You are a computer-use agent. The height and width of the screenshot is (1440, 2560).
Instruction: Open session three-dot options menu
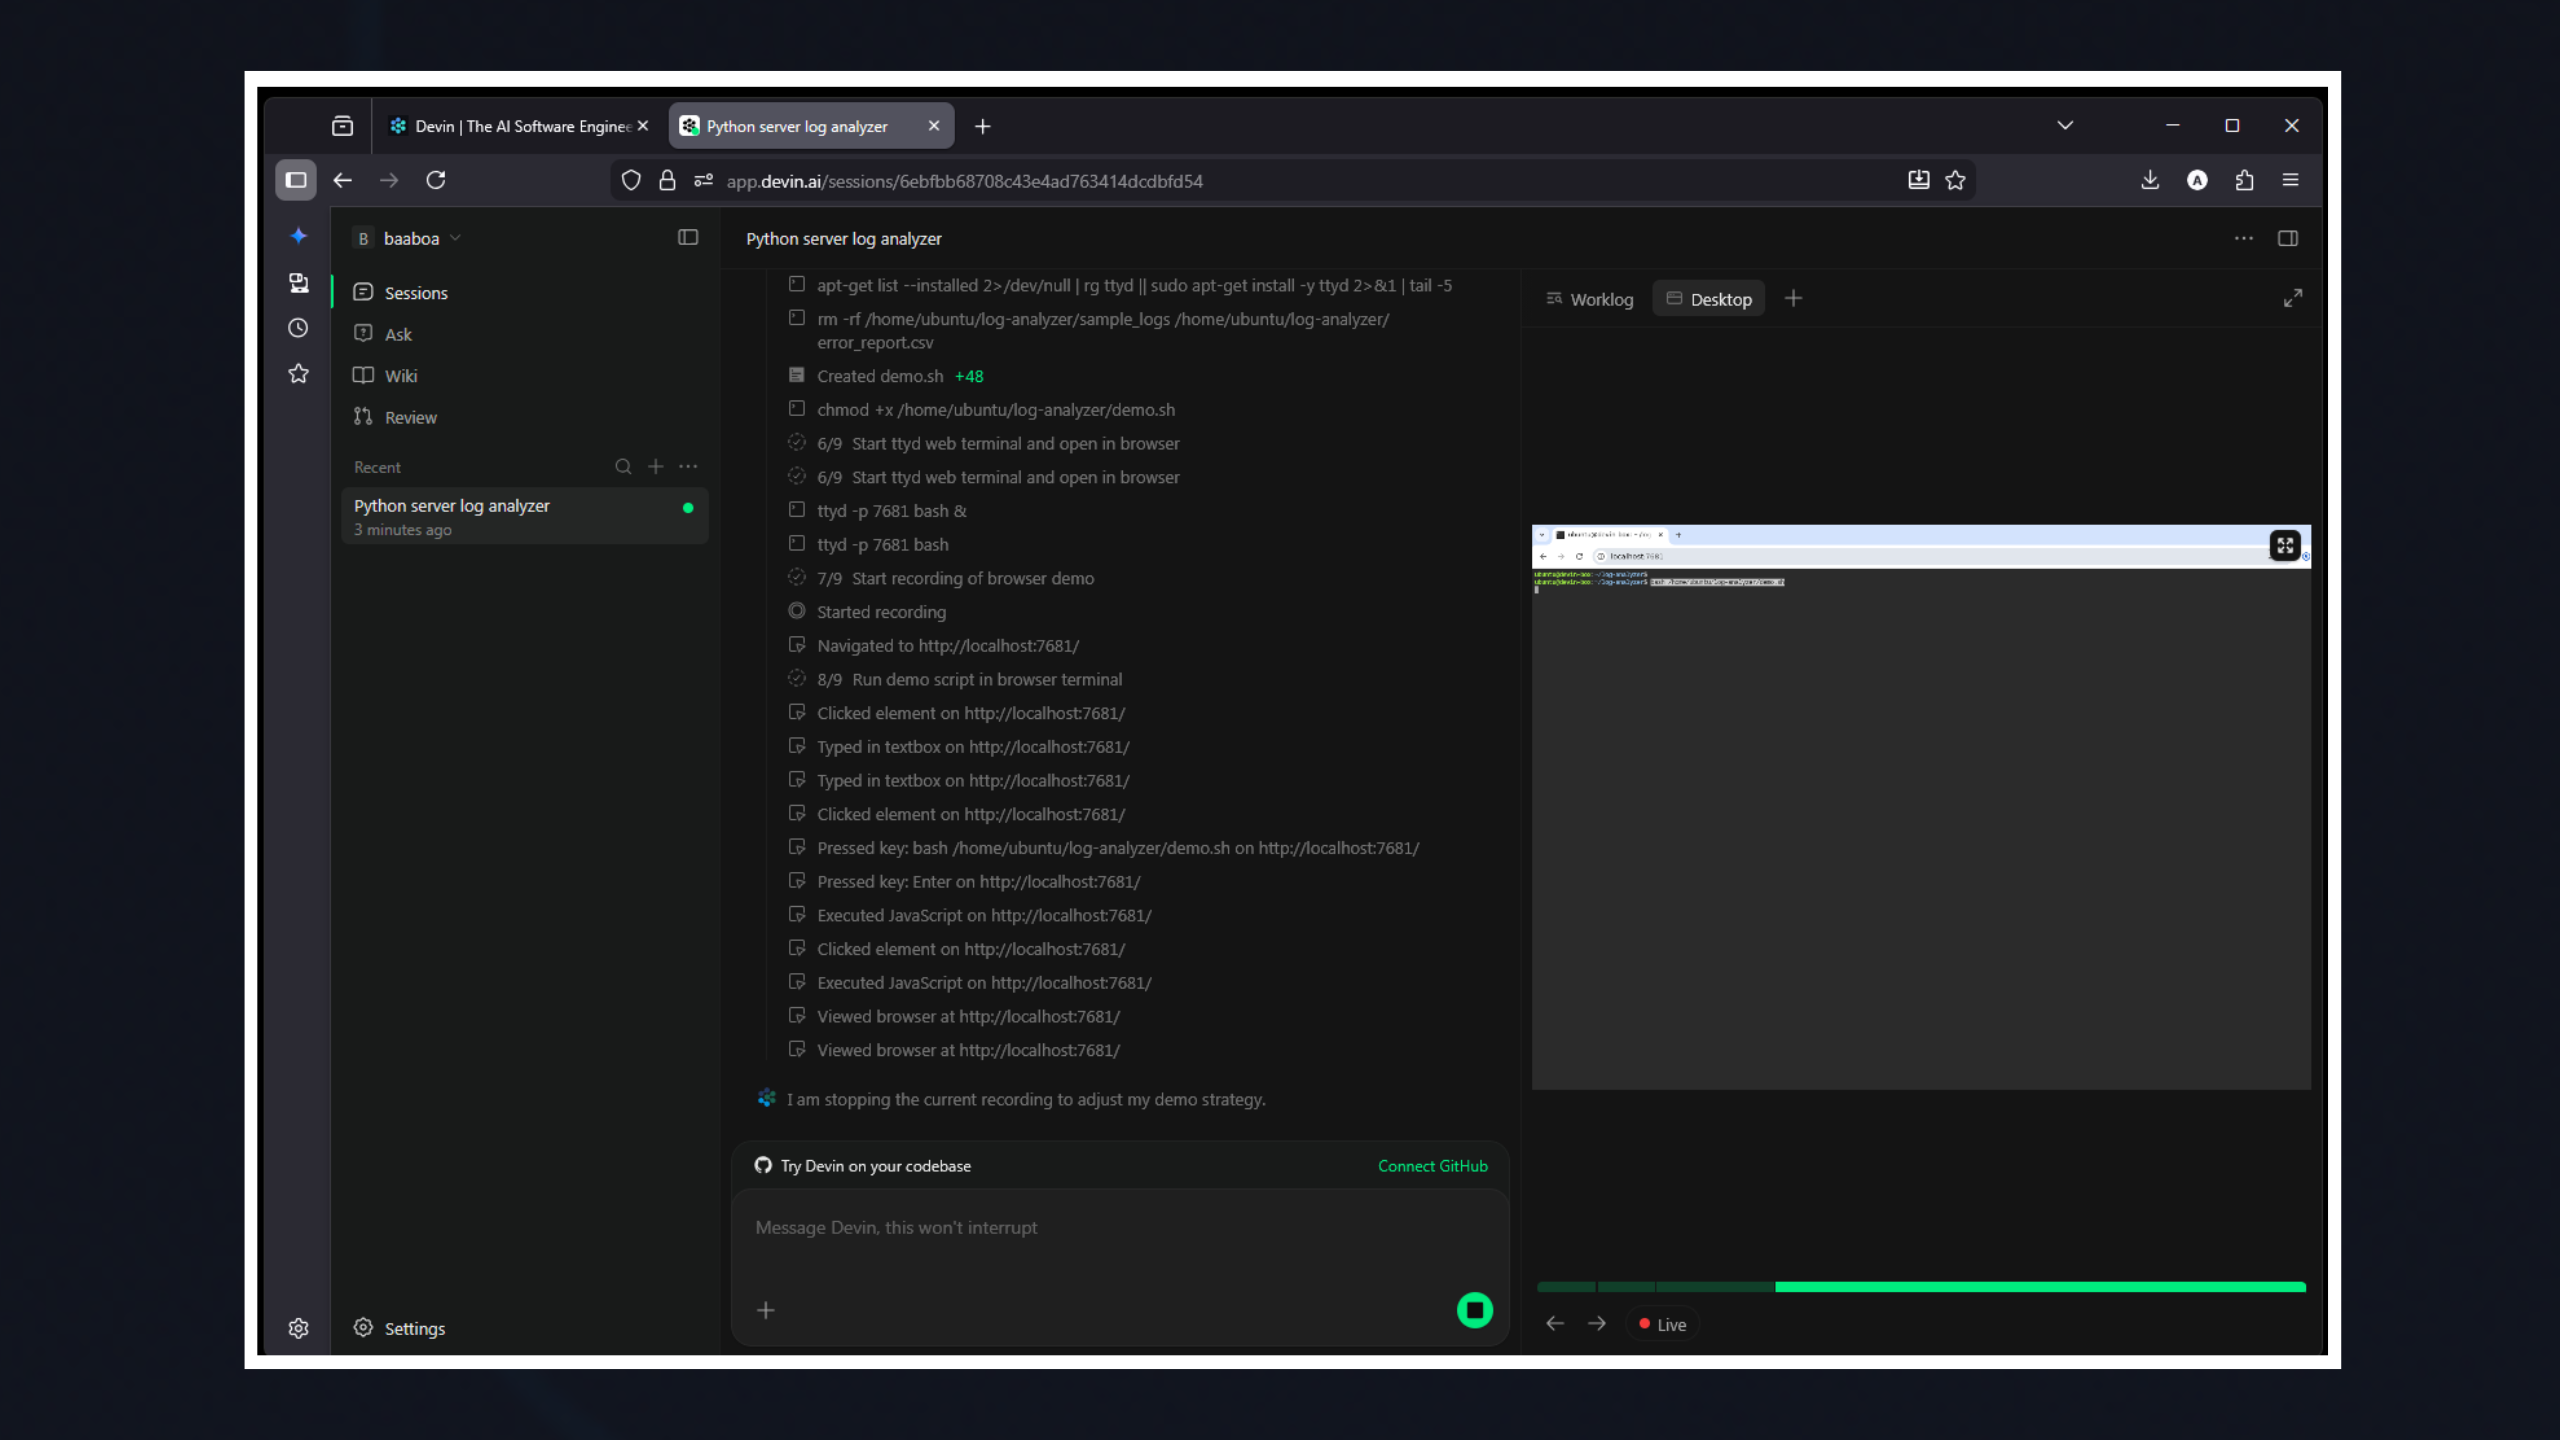tap(2243, 238)
